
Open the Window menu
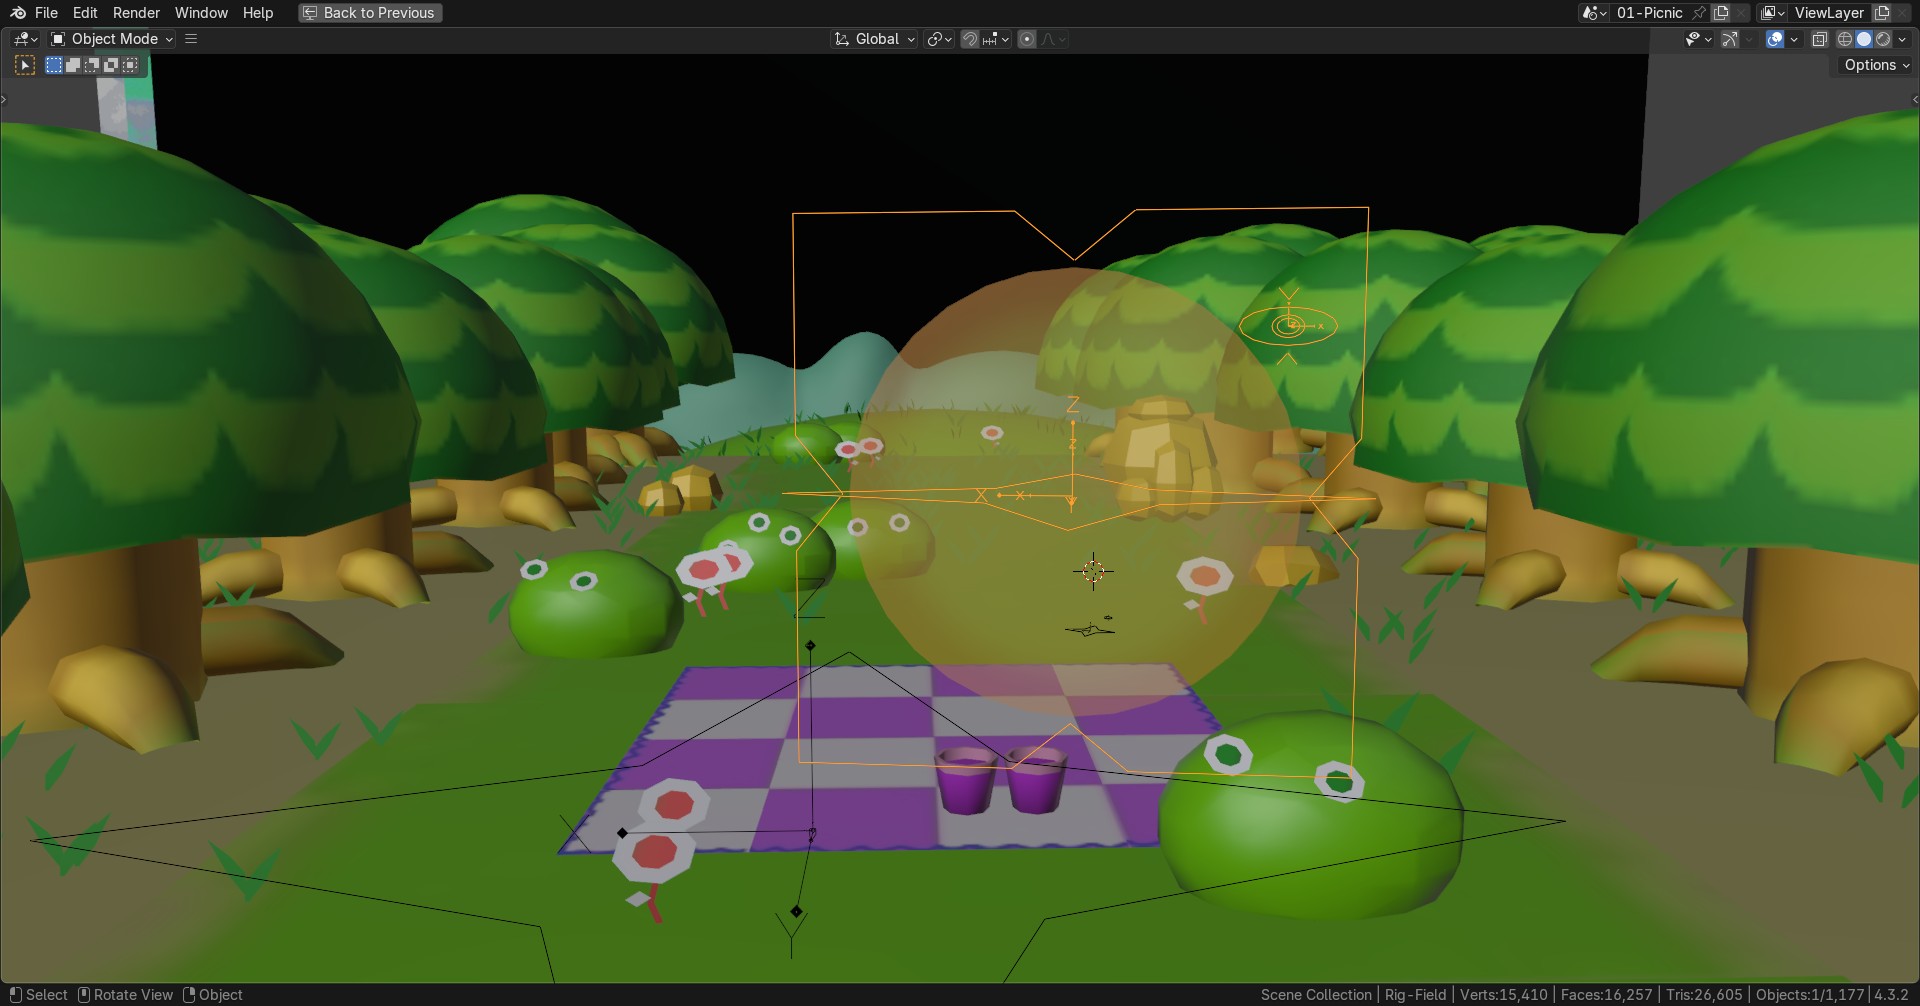pyautogui.click(x=201, y=13)
